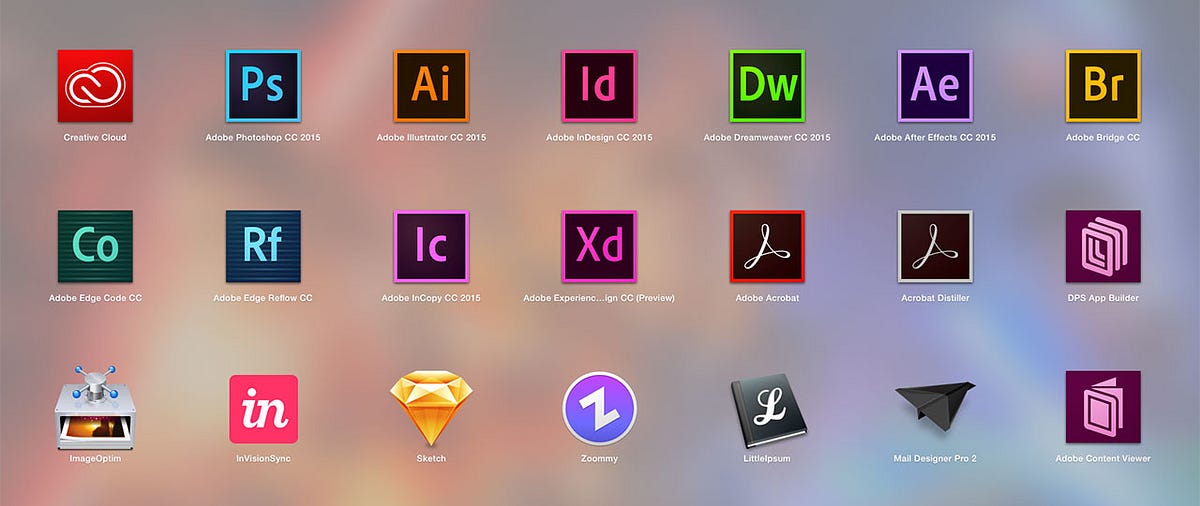Screen dimensions: 1200x506
Task: Click the 'Adobe Edge Code CC' label
Action: point(95,298)
